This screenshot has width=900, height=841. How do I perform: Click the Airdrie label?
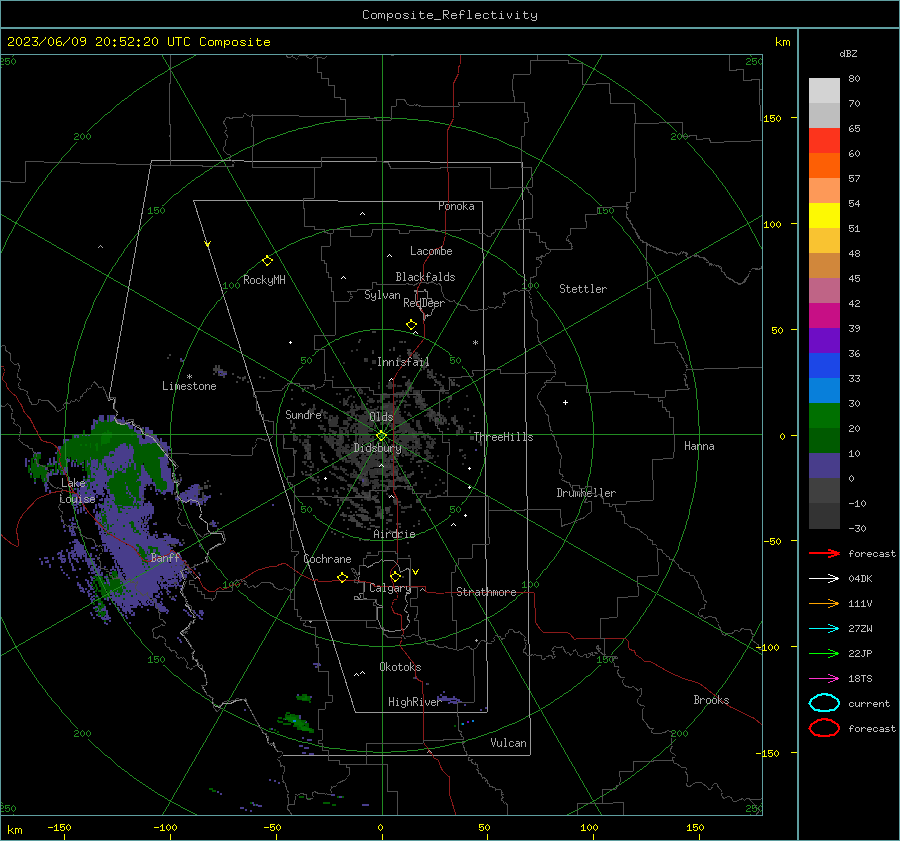[394, 534]
